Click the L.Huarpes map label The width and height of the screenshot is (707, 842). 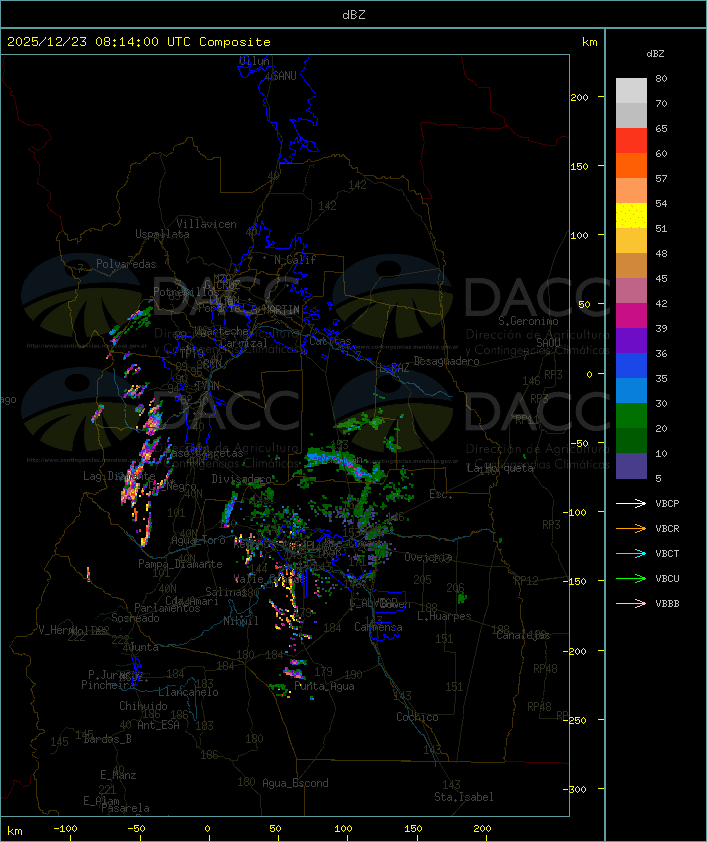pyautogui.click(x=444, y=616)
